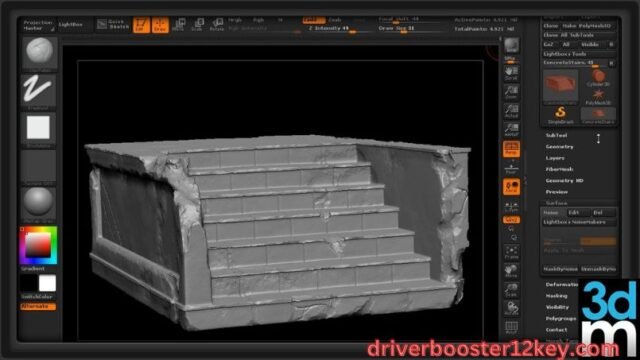
Task: Toggle the small orange XYZ button
Action: click(x=511, y=220)
